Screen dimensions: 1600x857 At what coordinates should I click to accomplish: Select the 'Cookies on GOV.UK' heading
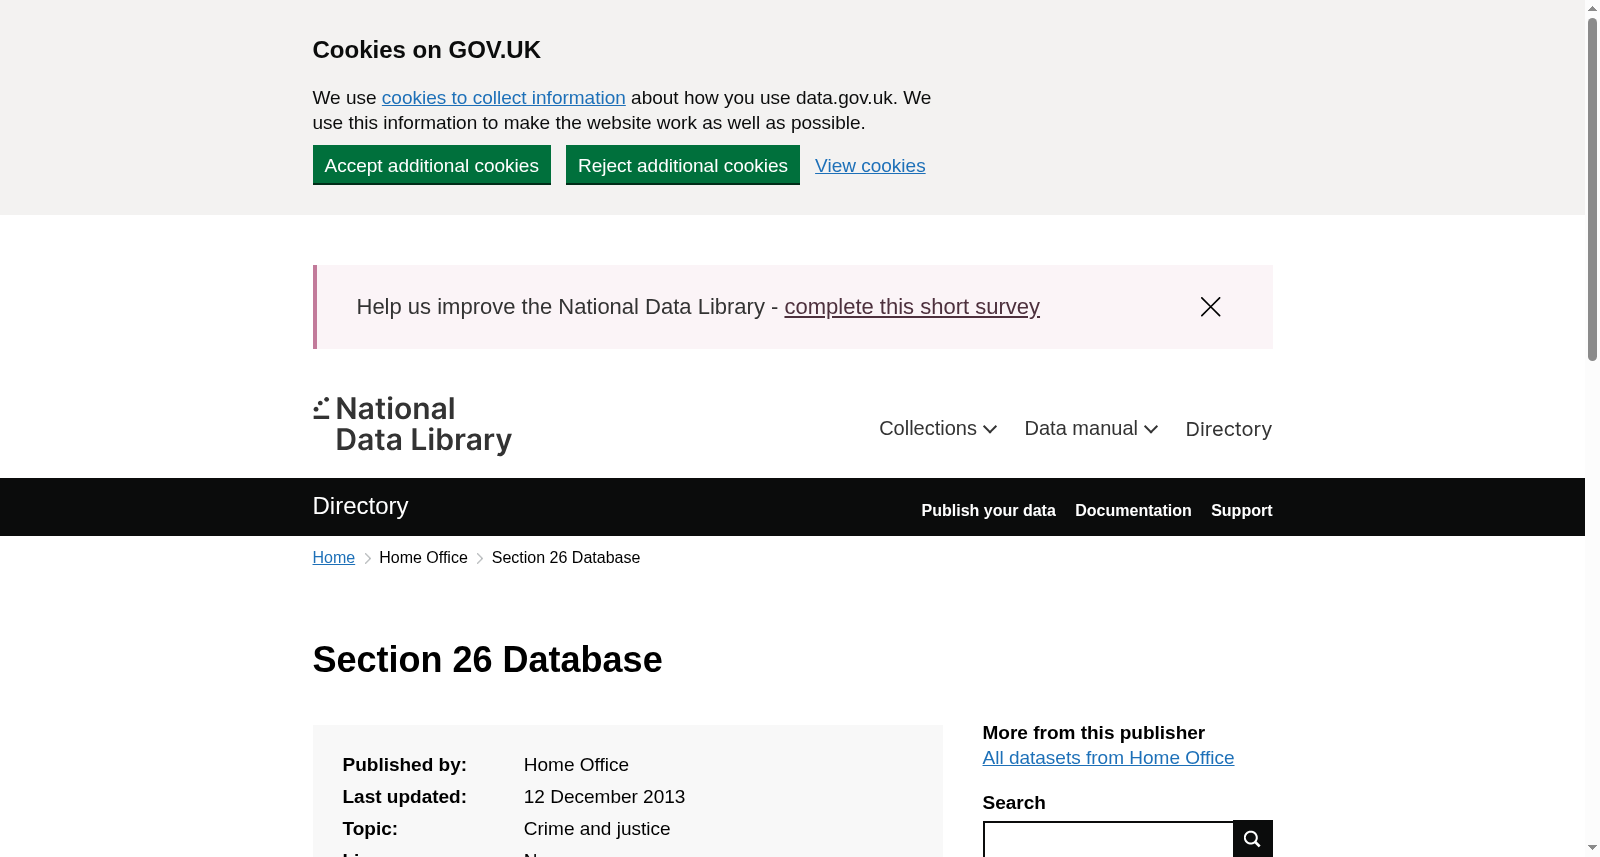click(x=426, y=50)
